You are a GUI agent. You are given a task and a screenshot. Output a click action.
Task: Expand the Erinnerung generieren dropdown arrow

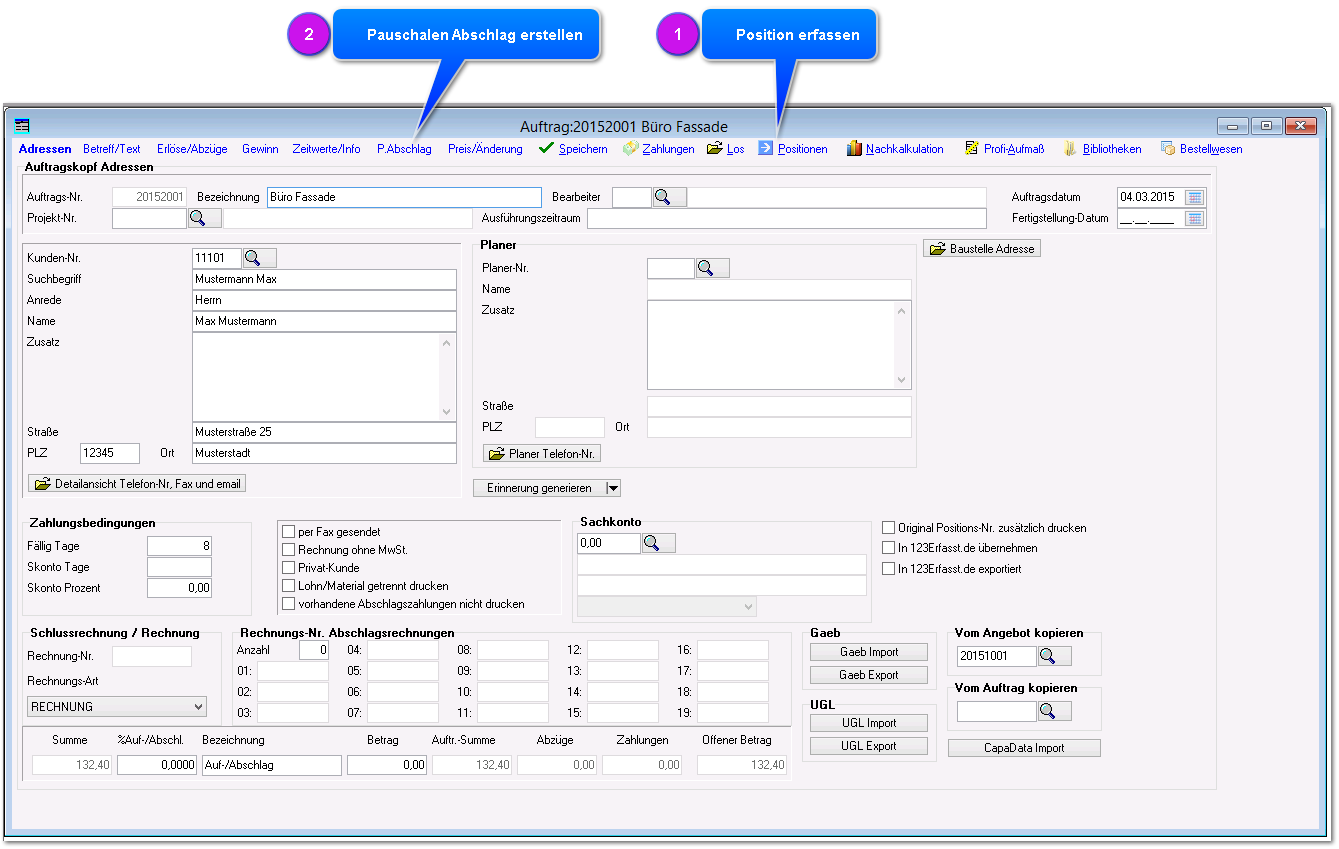tap(614, 488)
